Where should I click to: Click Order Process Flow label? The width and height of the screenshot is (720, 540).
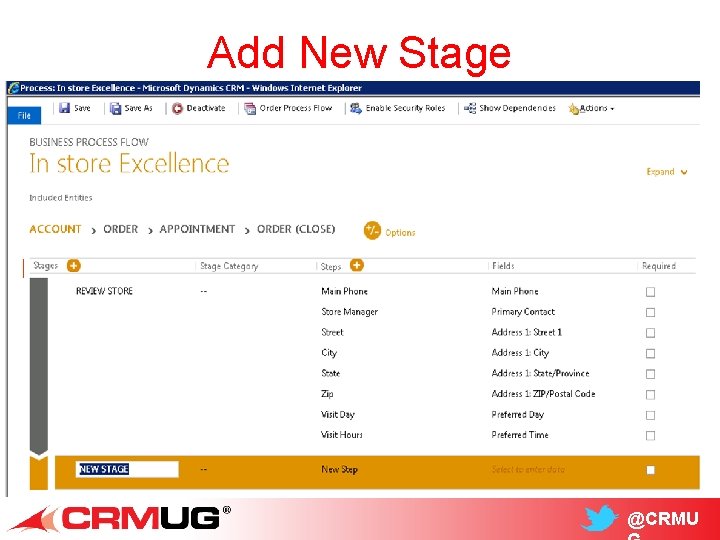[x=296, y=108]
